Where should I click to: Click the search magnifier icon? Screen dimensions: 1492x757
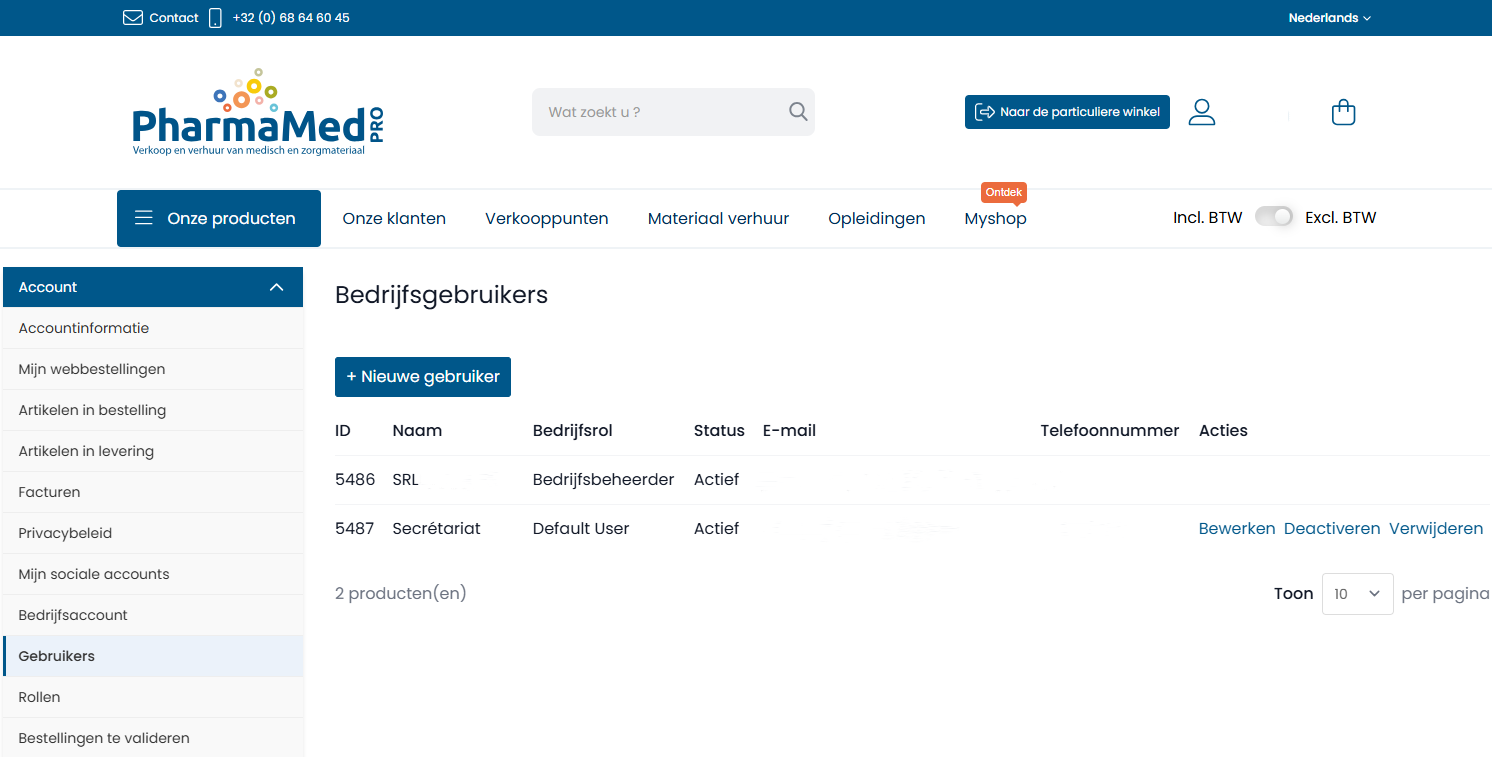[x=797, y=112]
